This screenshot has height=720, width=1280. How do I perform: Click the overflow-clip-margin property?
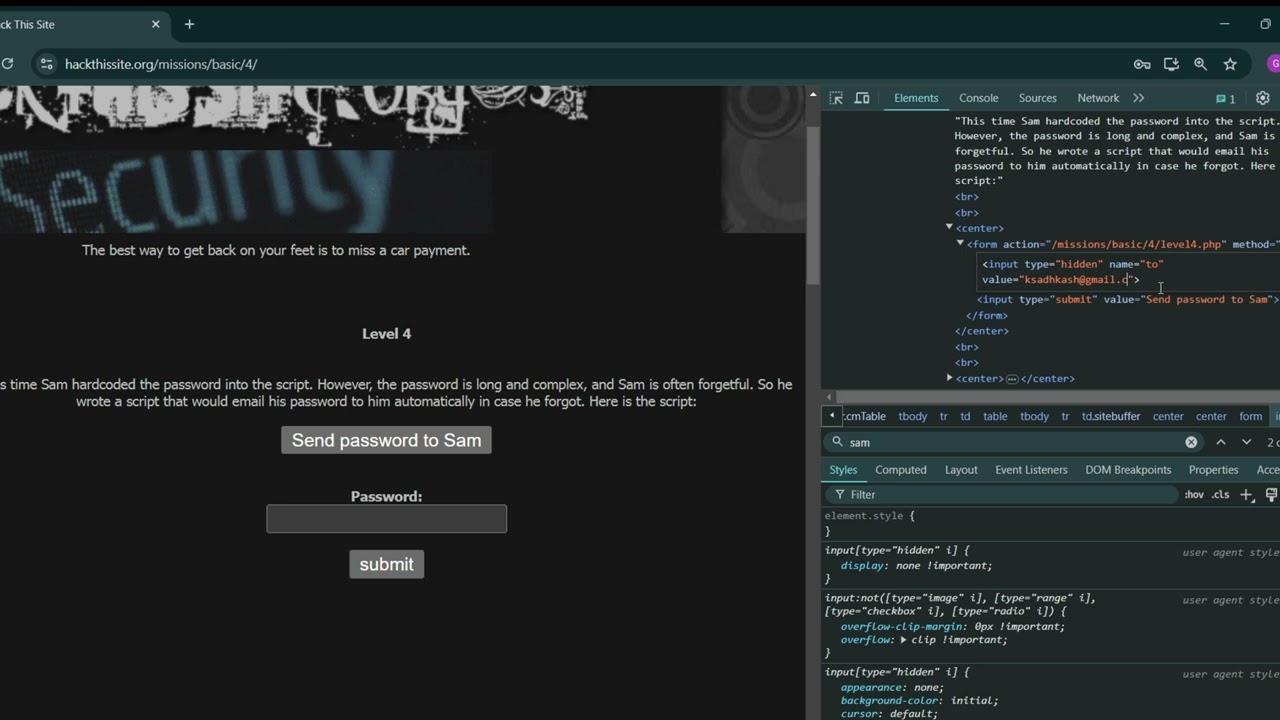click(952, 627)
